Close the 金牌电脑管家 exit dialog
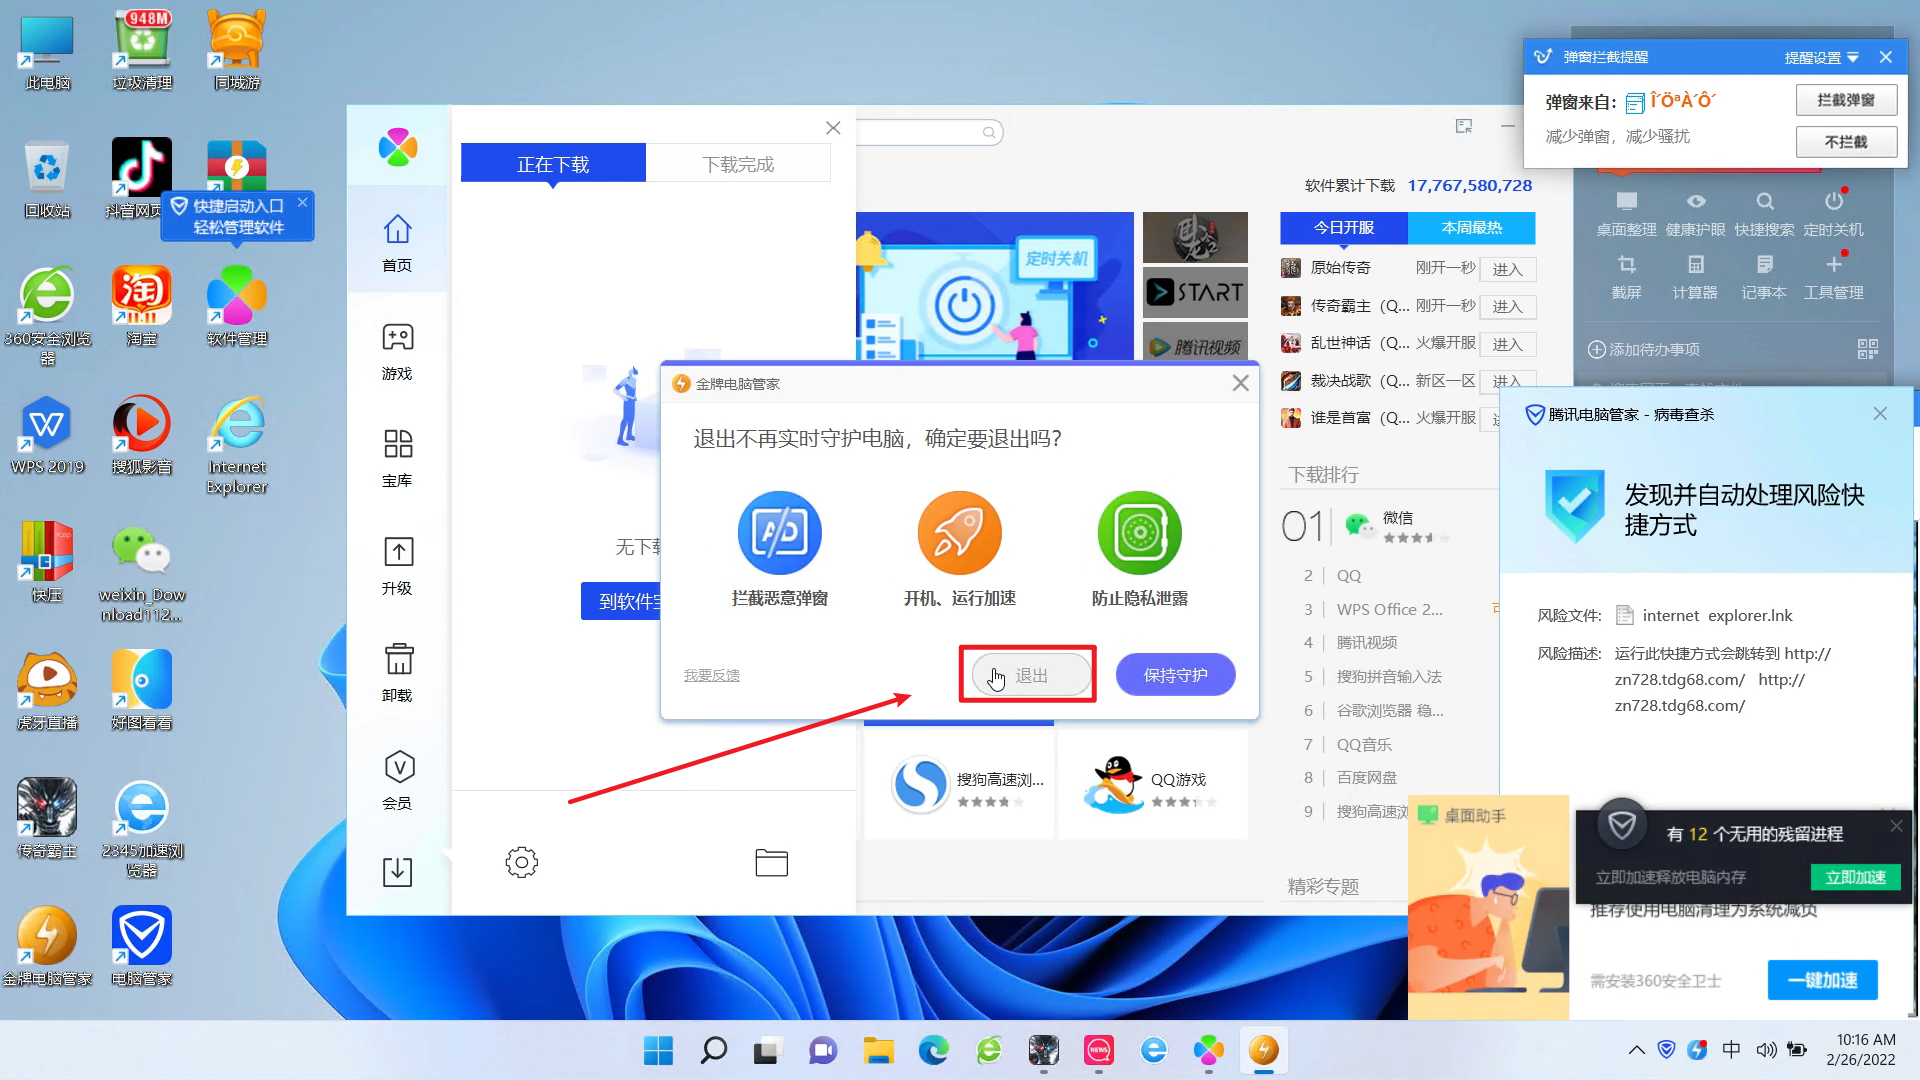Screen dimensions: 1920x1080 tap(1240, 383)
